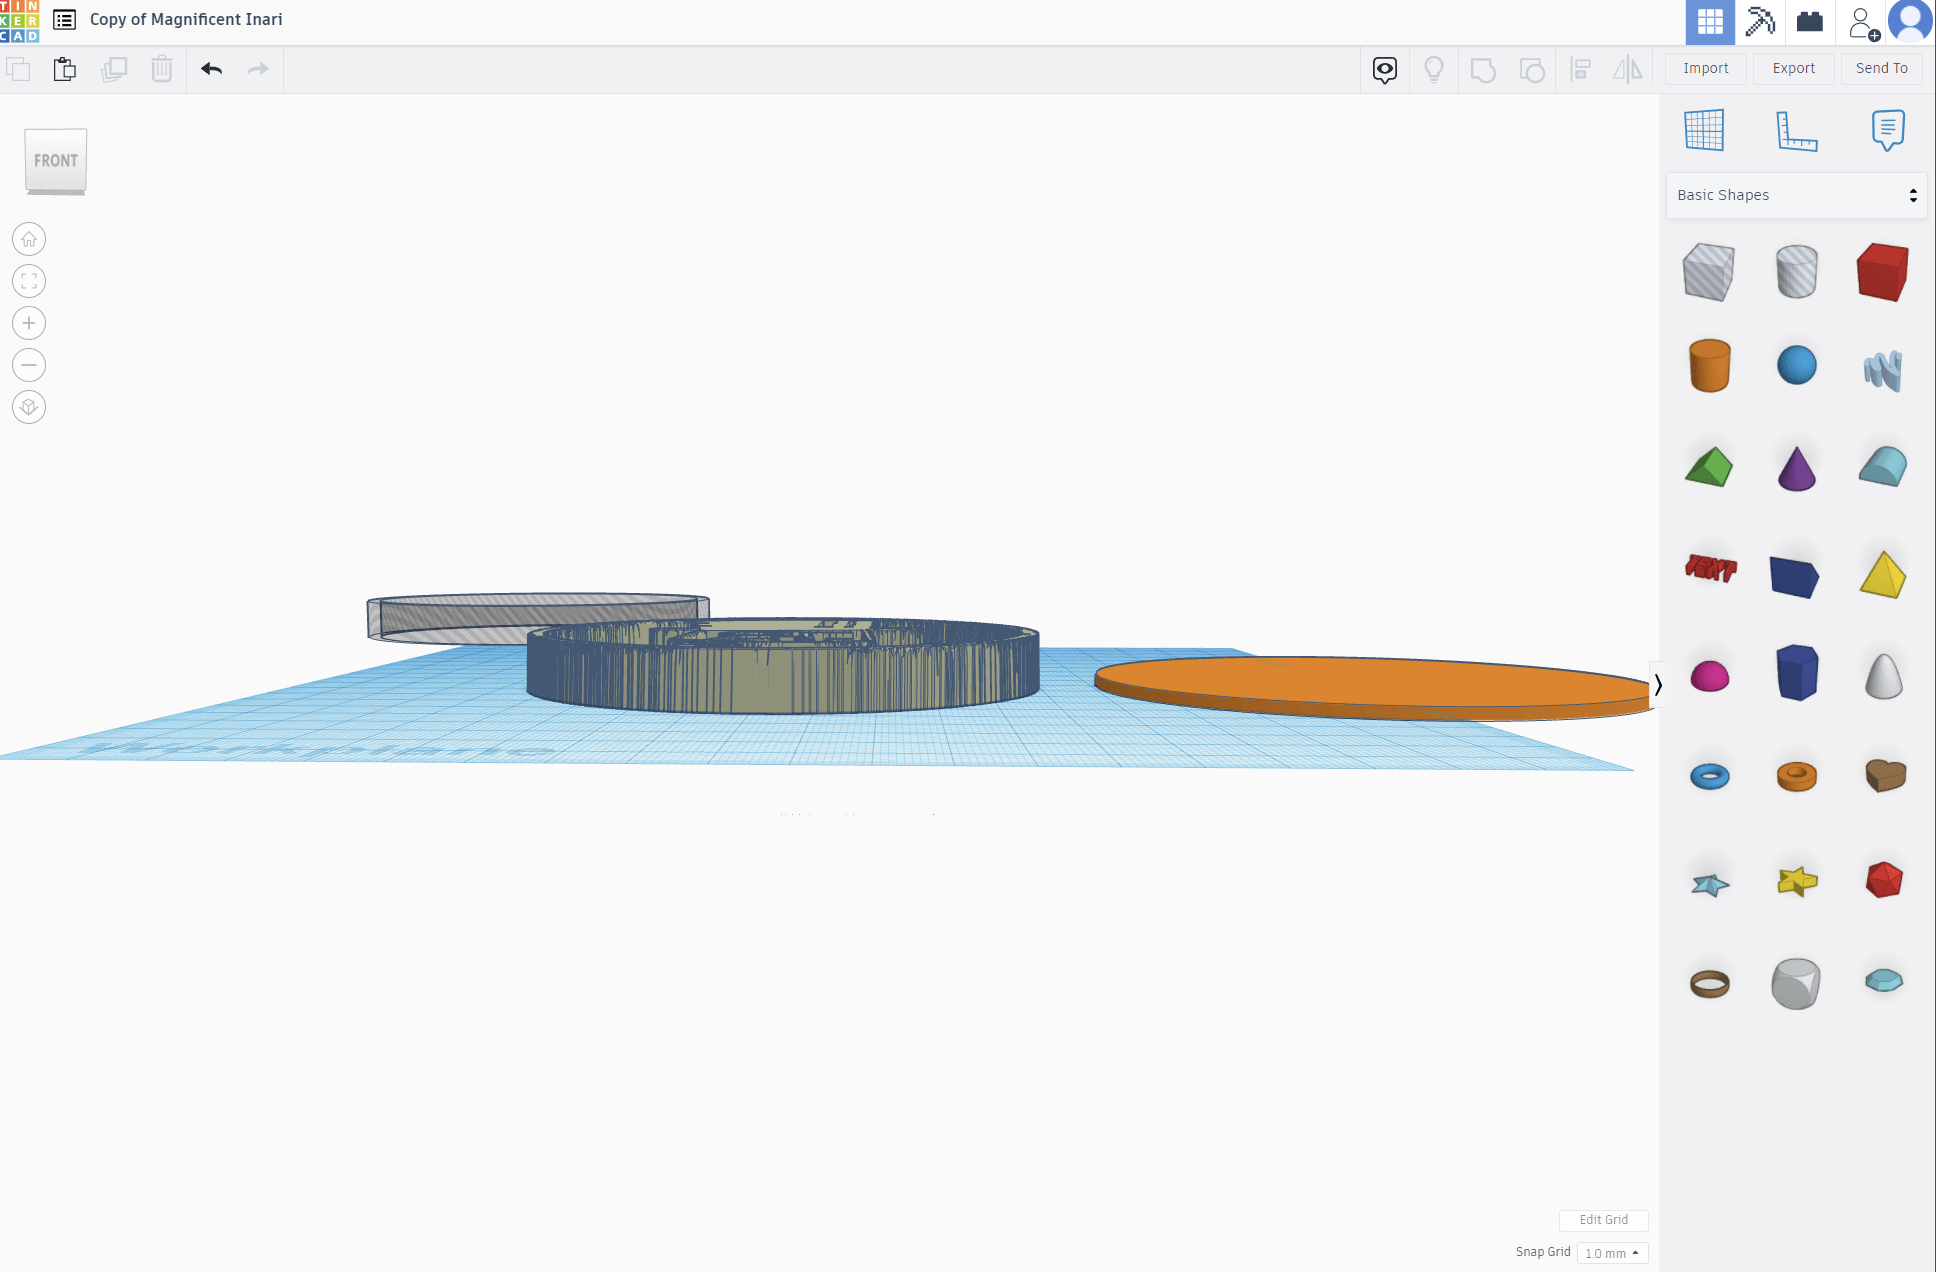Click the fit all in view icon
The image size is (1936, 1272).
coord(29,281)
